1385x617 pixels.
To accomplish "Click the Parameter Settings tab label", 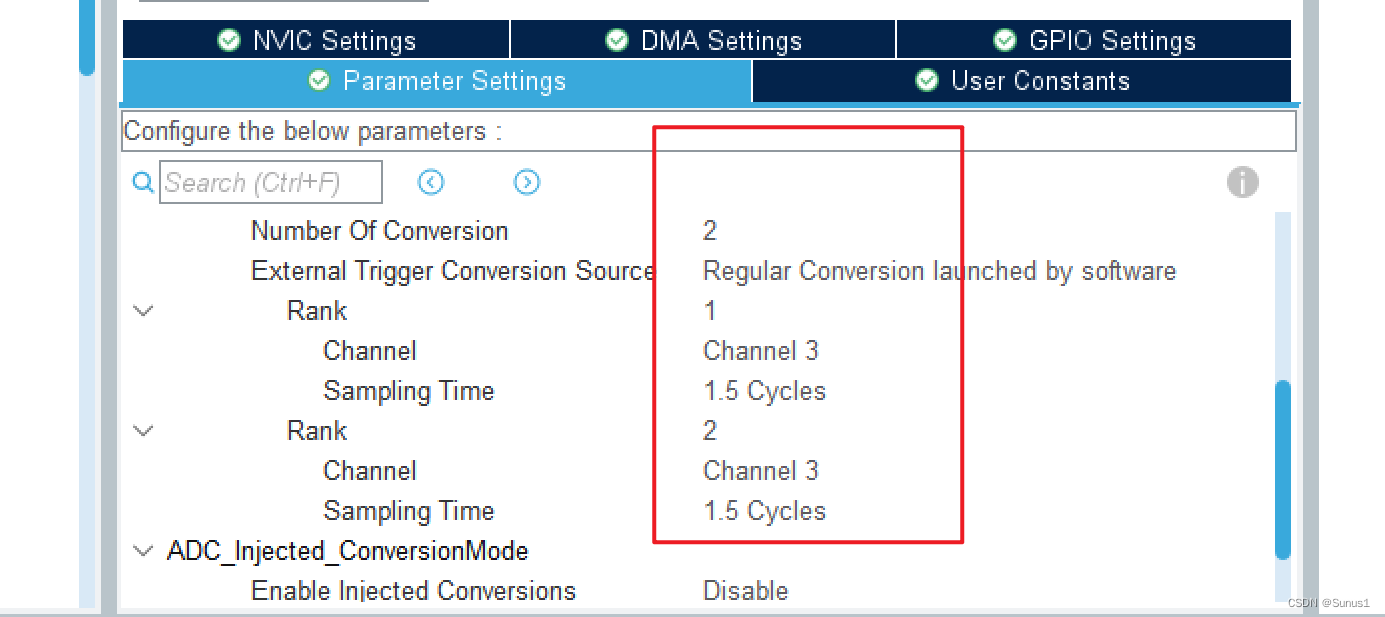I will click(453, 81).
